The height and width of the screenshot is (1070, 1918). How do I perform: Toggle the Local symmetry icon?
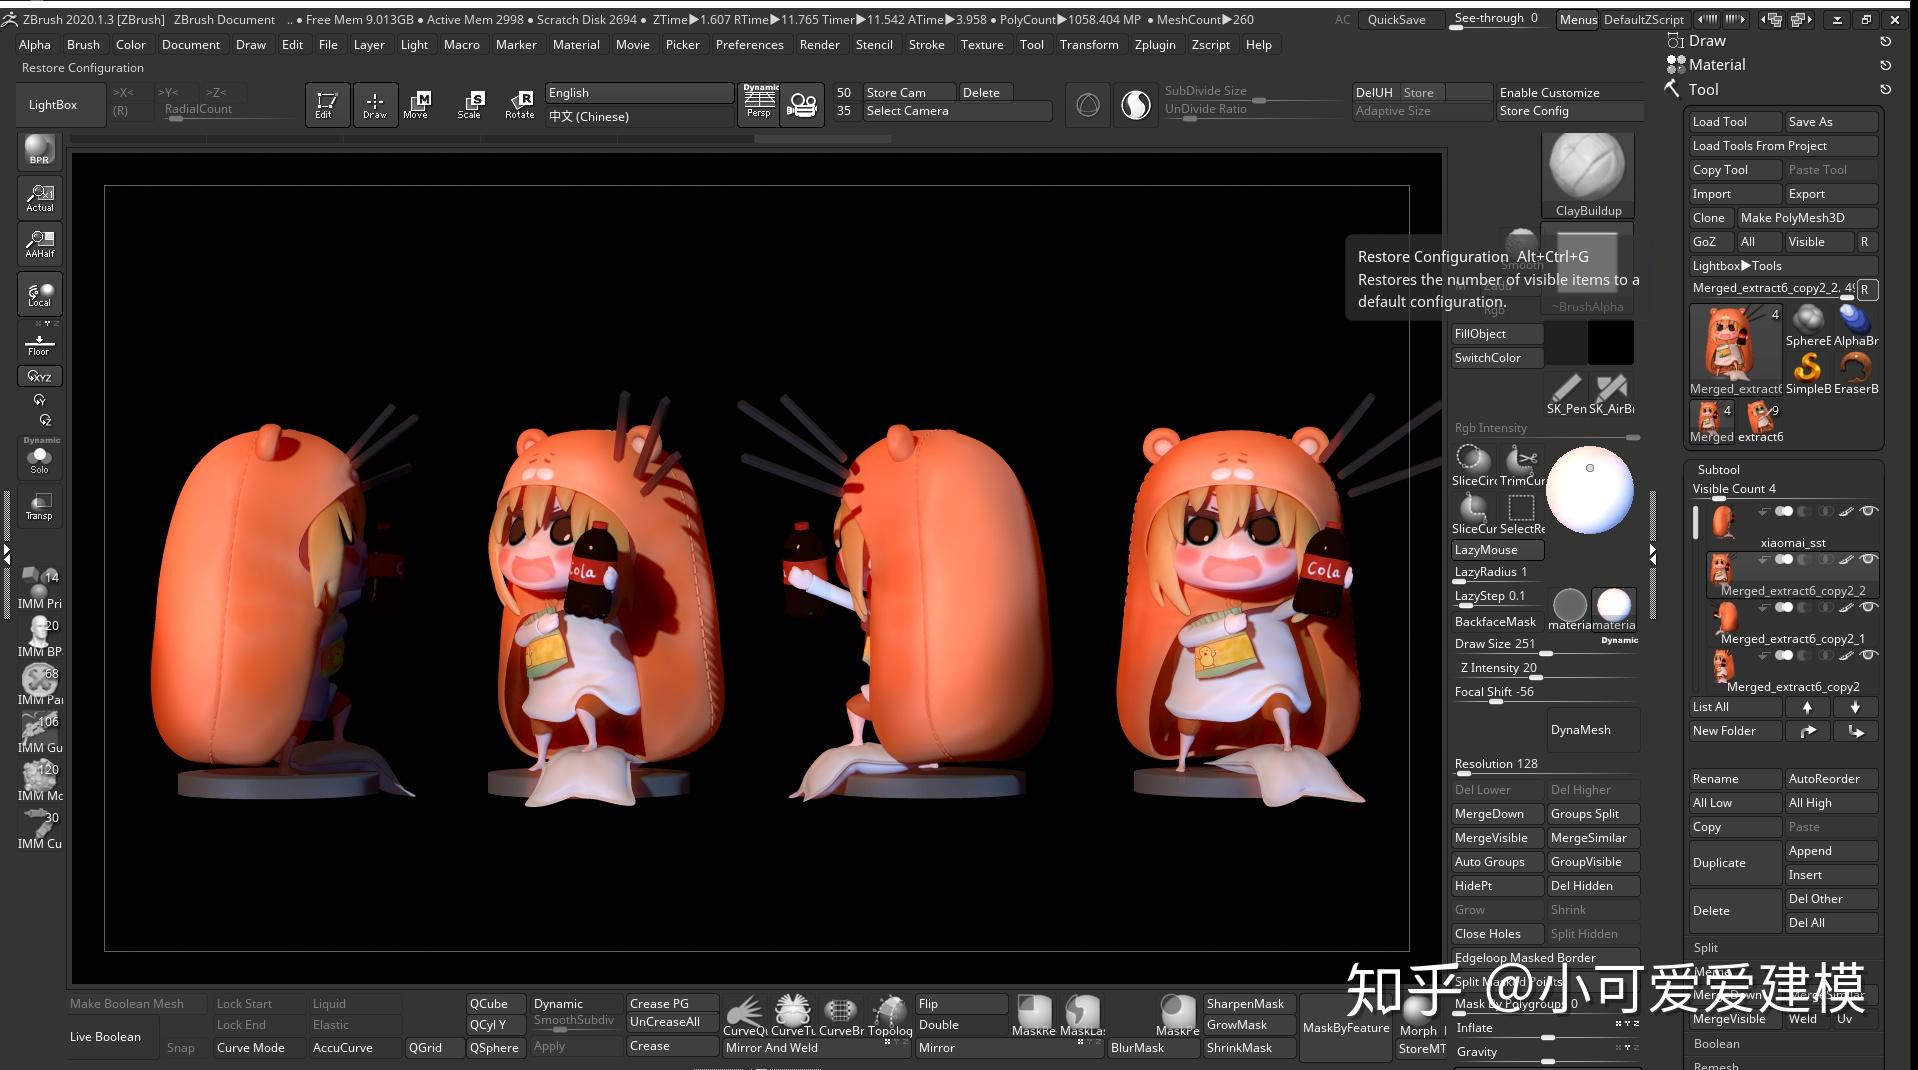[x=40, y=294]
